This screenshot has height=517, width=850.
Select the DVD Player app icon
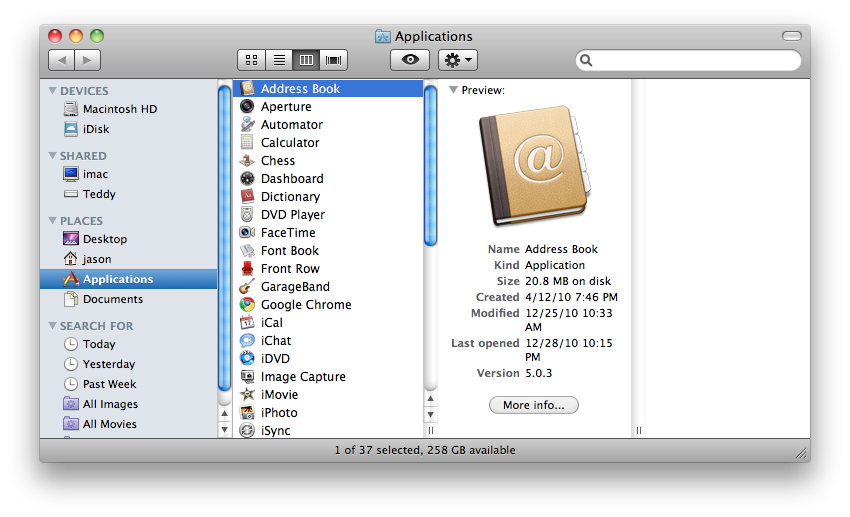pyautogui.click(x=247, y=214)
